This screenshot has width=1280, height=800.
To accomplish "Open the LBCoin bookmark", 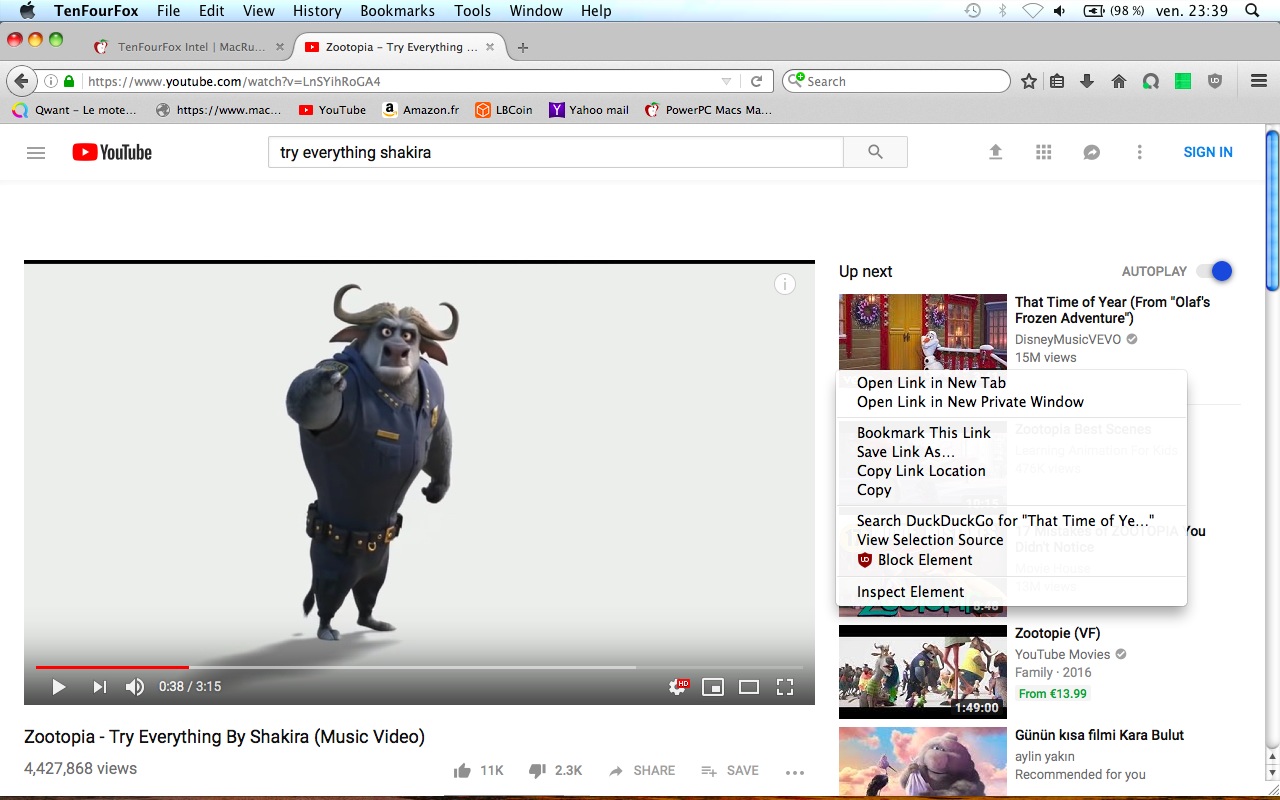I will tap(504, 110).
